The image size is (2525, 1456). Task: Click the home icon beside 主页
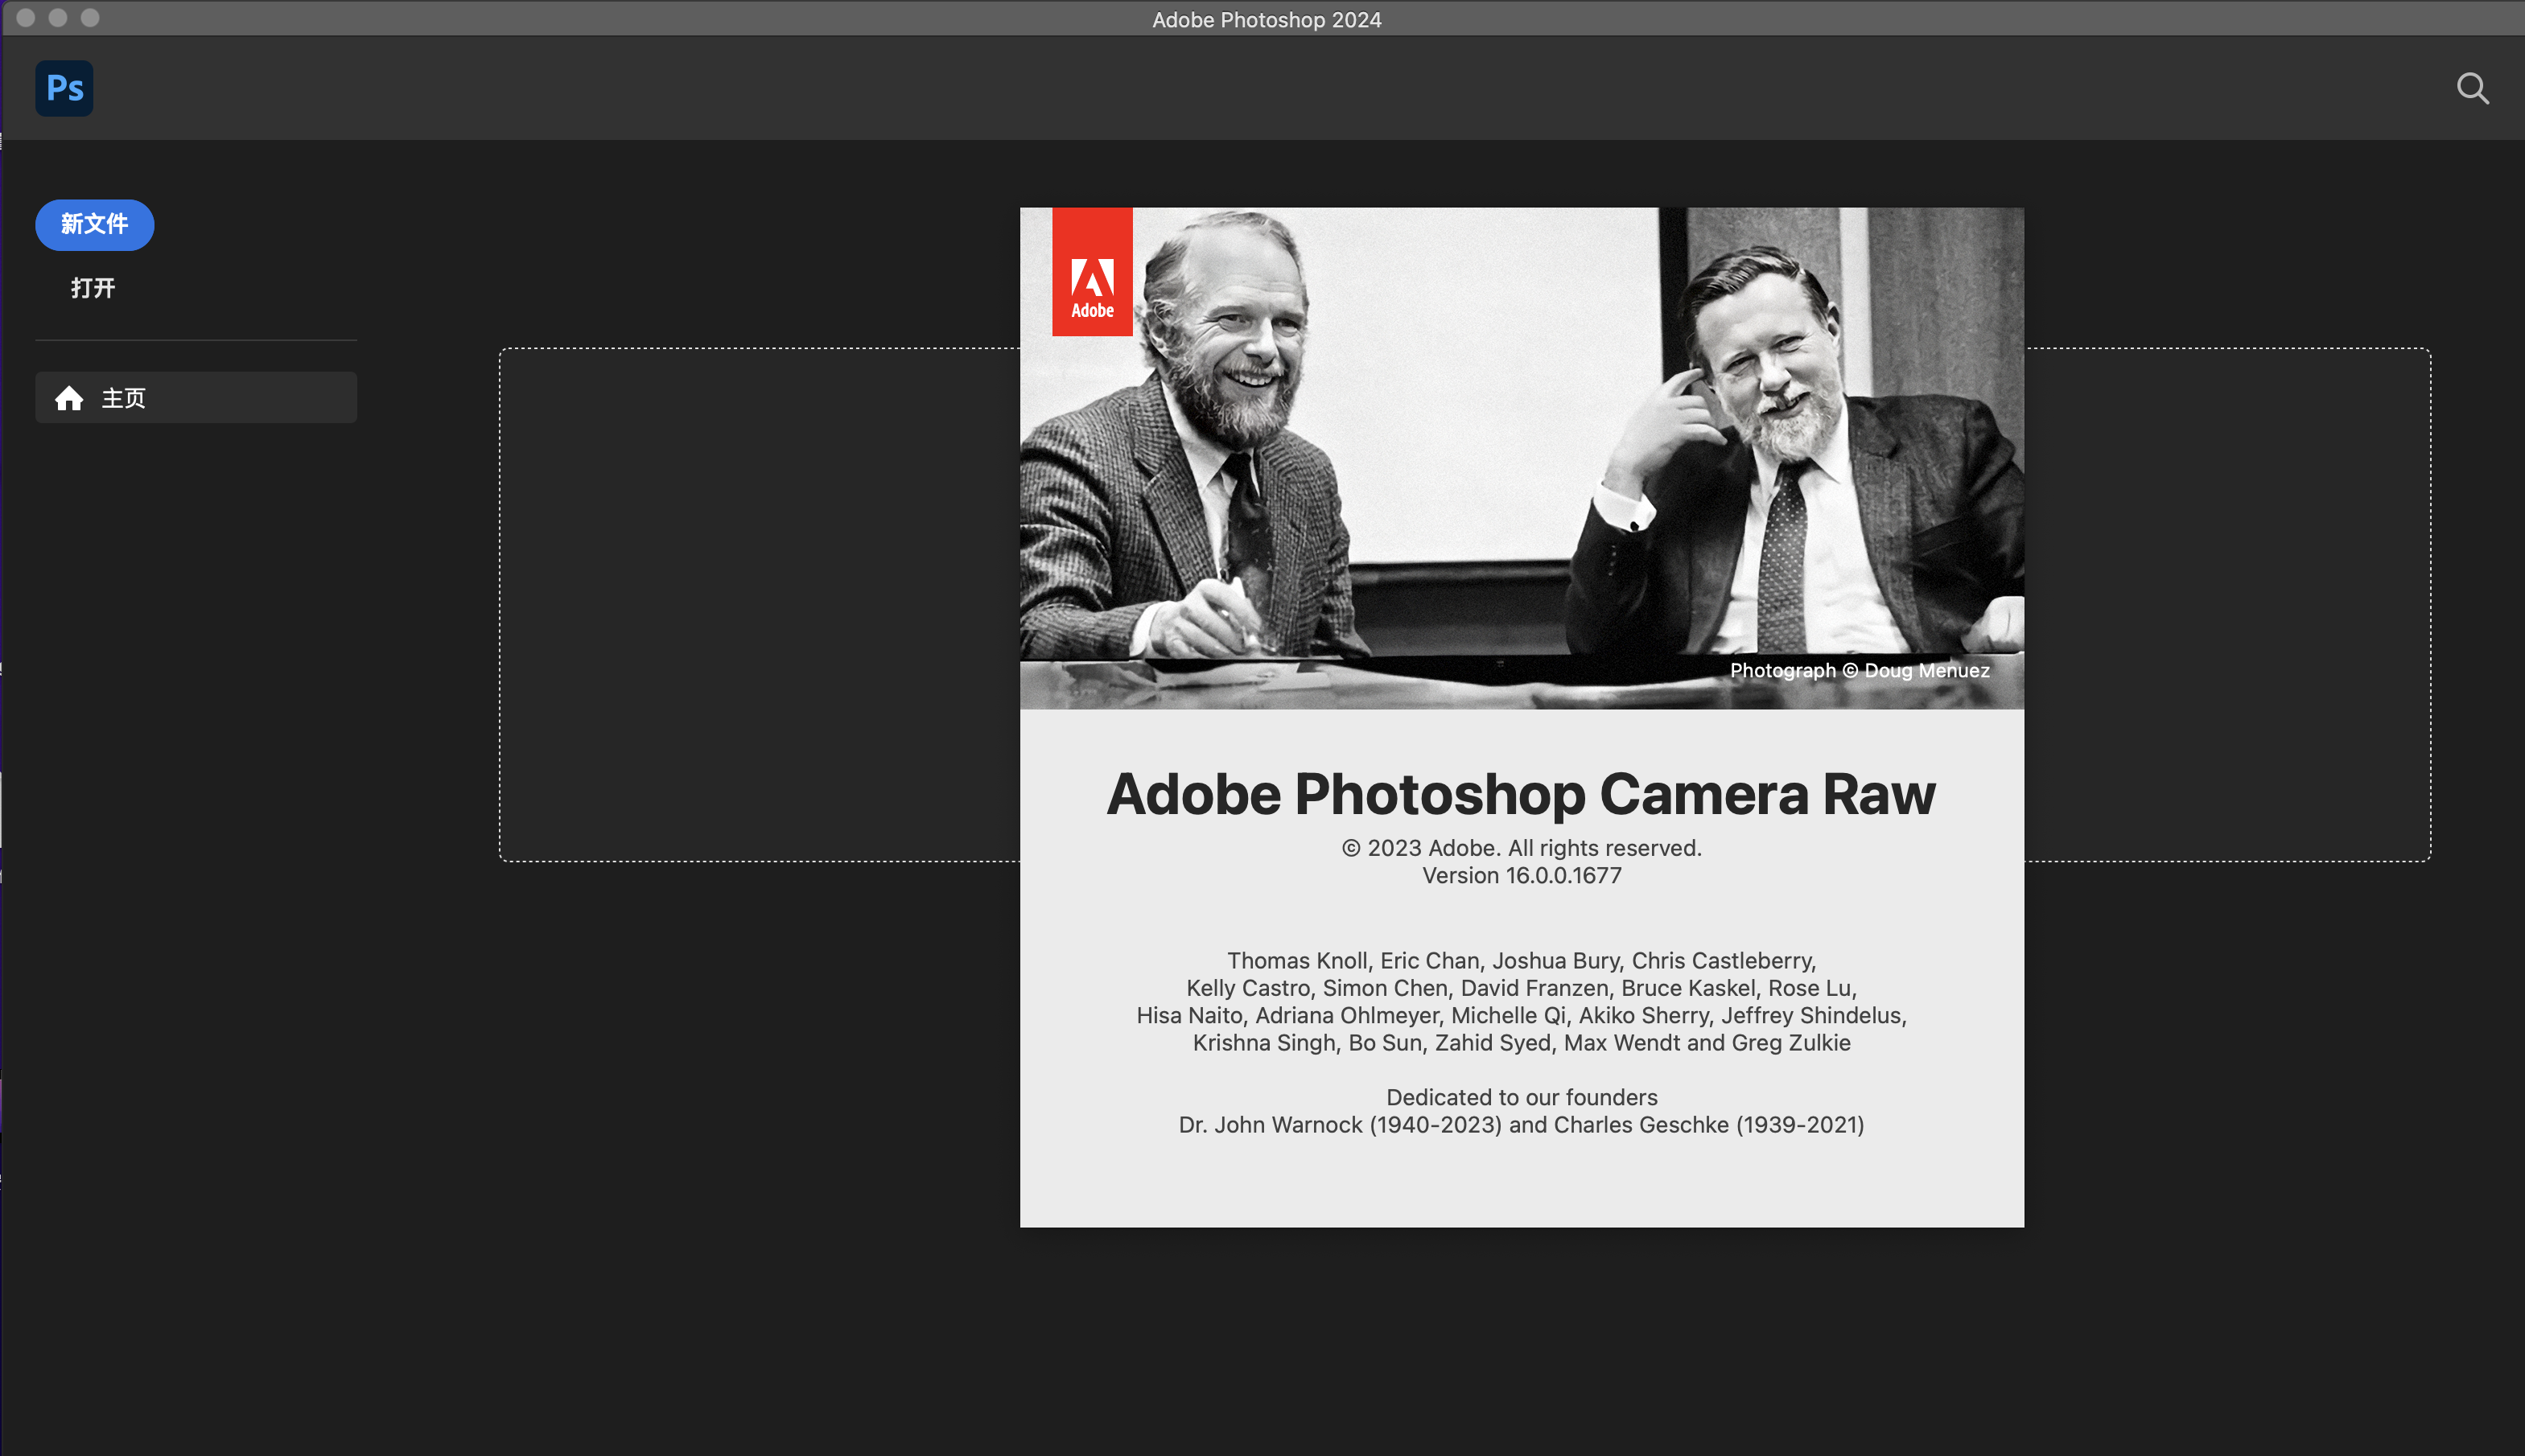[69, 398]
